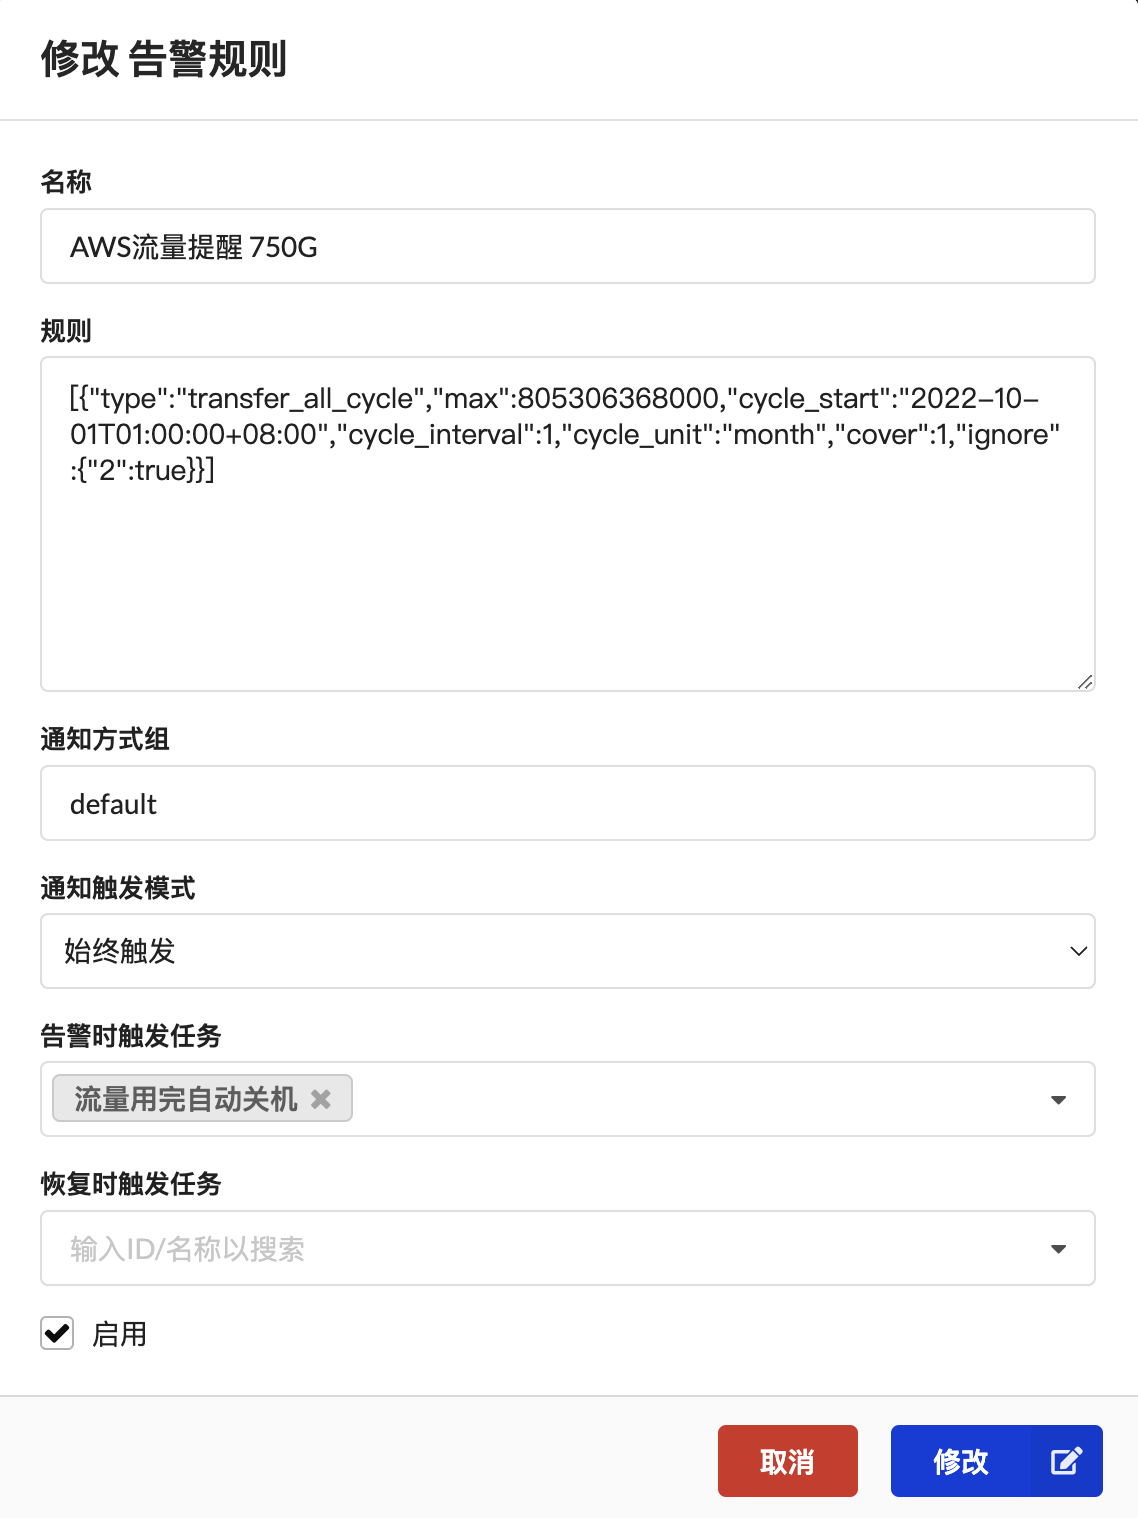The width and height of the screenshot is (1138, 1518).
Task: Click the 输入ID/名称以搜索 search field
Action: [x=568, y=1248]
